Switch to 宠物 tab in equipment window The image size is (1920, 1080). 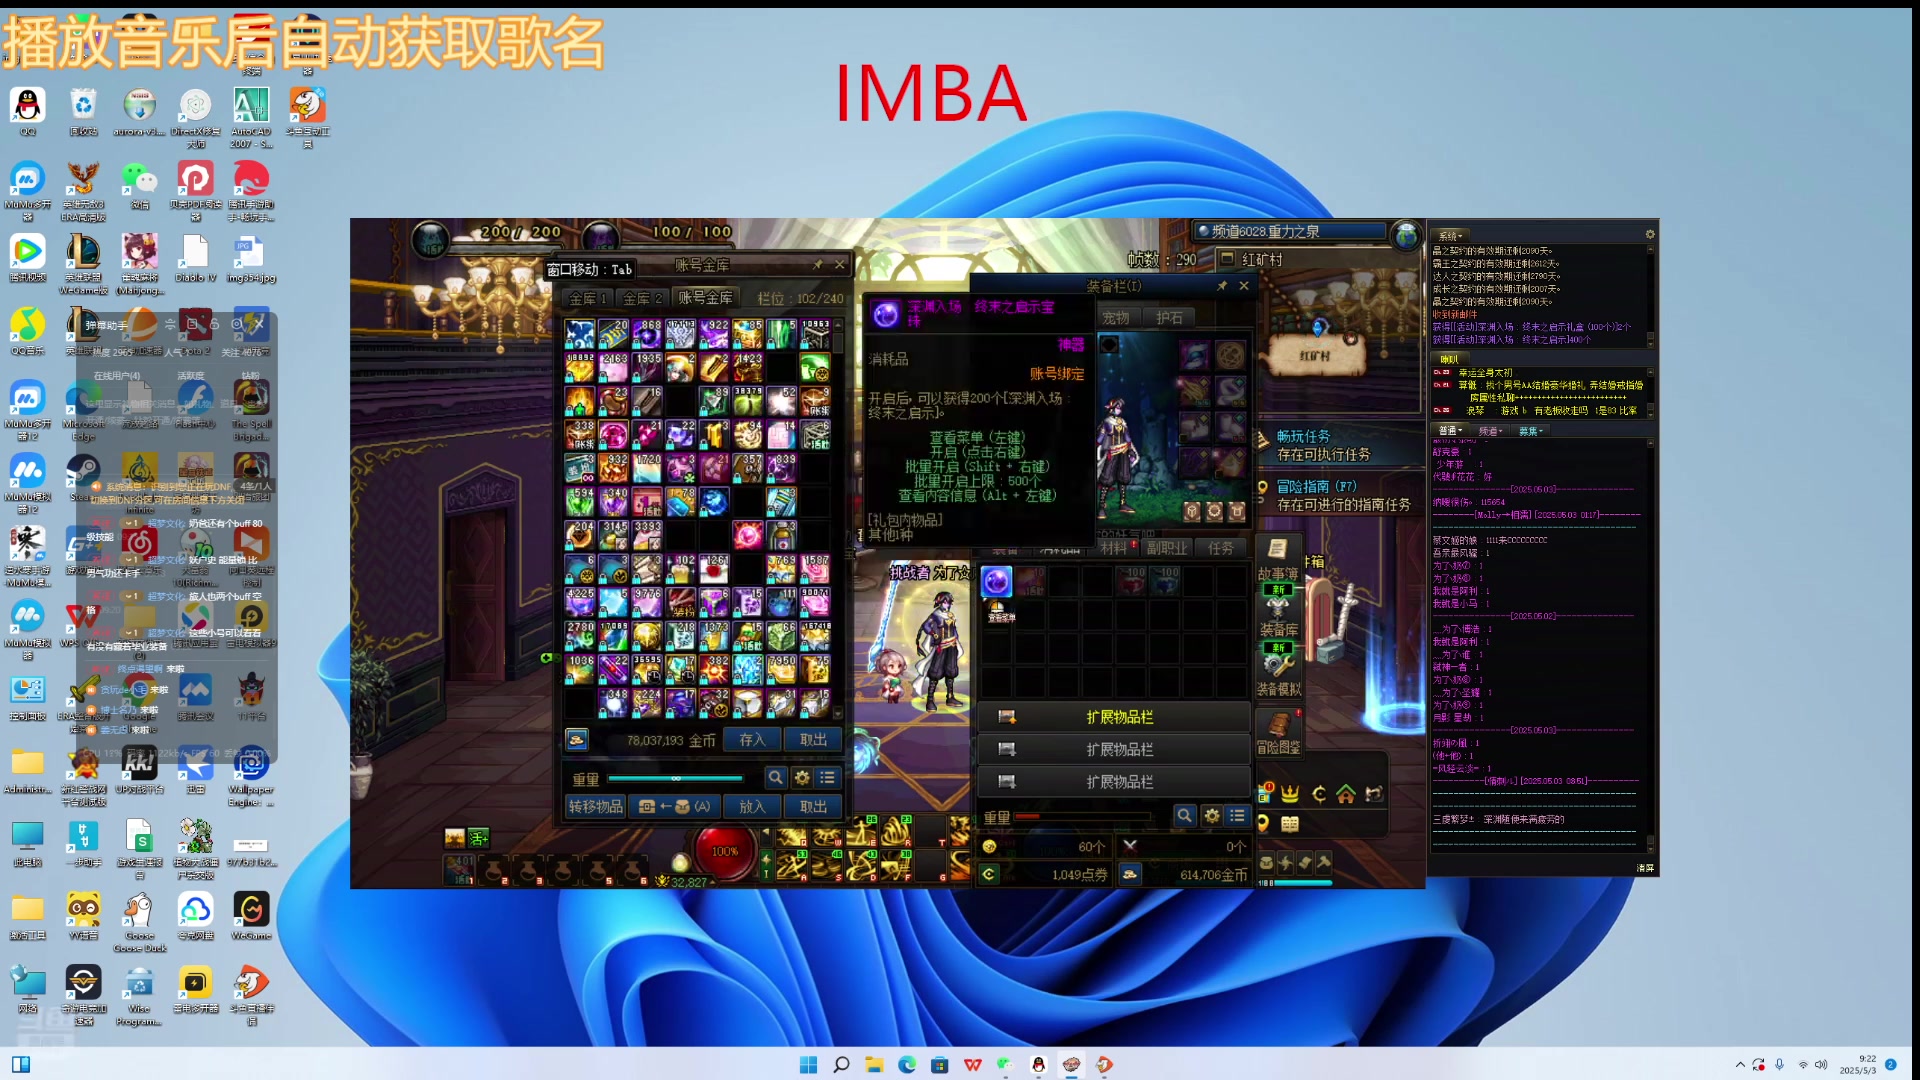1116,318
